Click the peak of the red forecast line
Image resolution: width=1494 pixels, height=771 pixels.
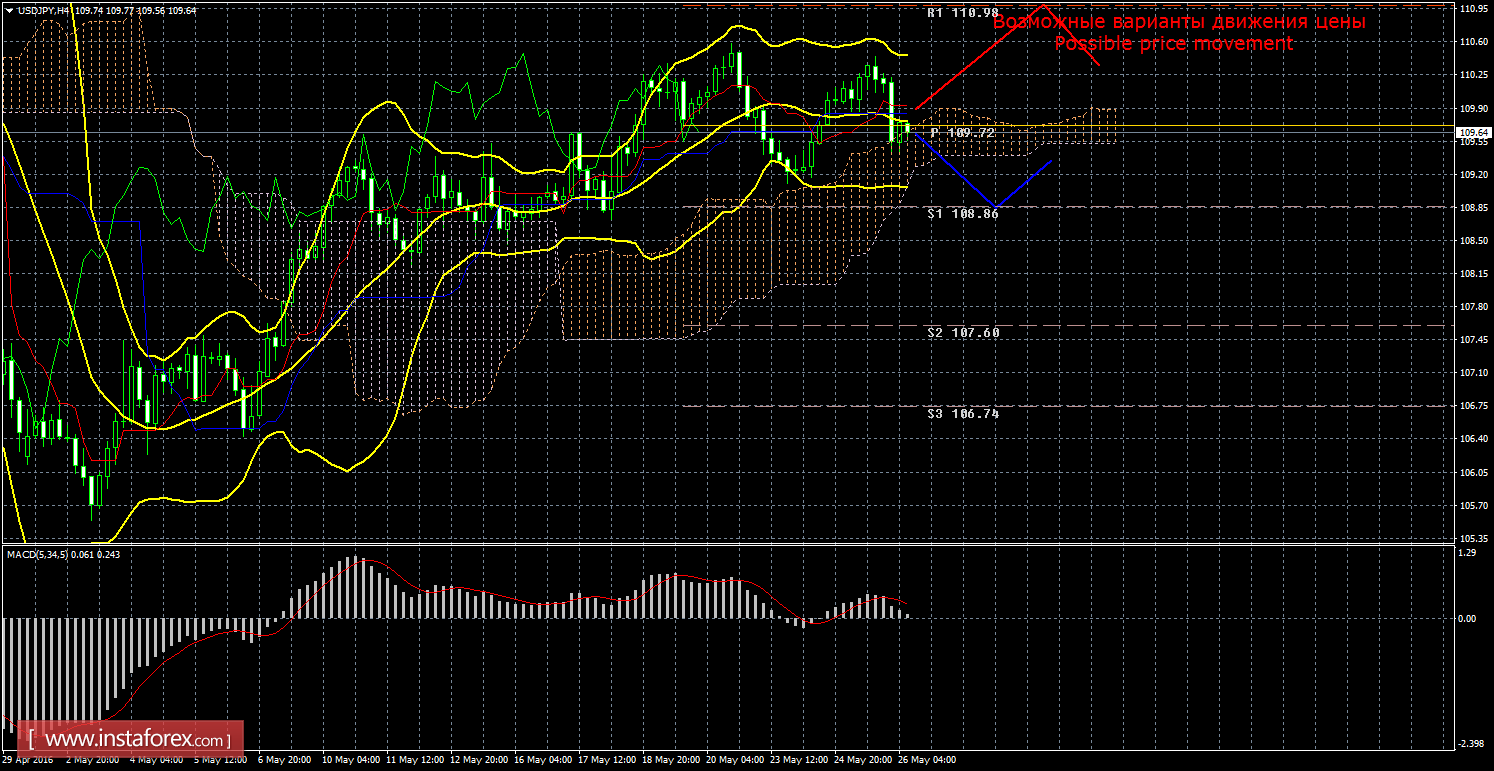click(x=1044, y=5)
